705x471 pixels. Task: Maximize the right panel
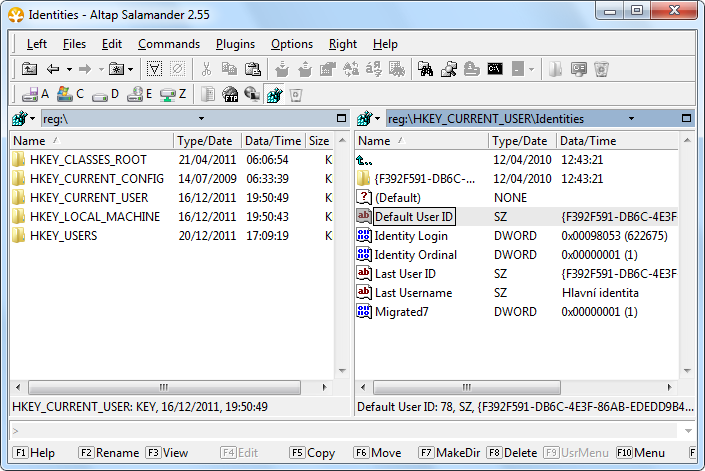(x=686, y=118)
